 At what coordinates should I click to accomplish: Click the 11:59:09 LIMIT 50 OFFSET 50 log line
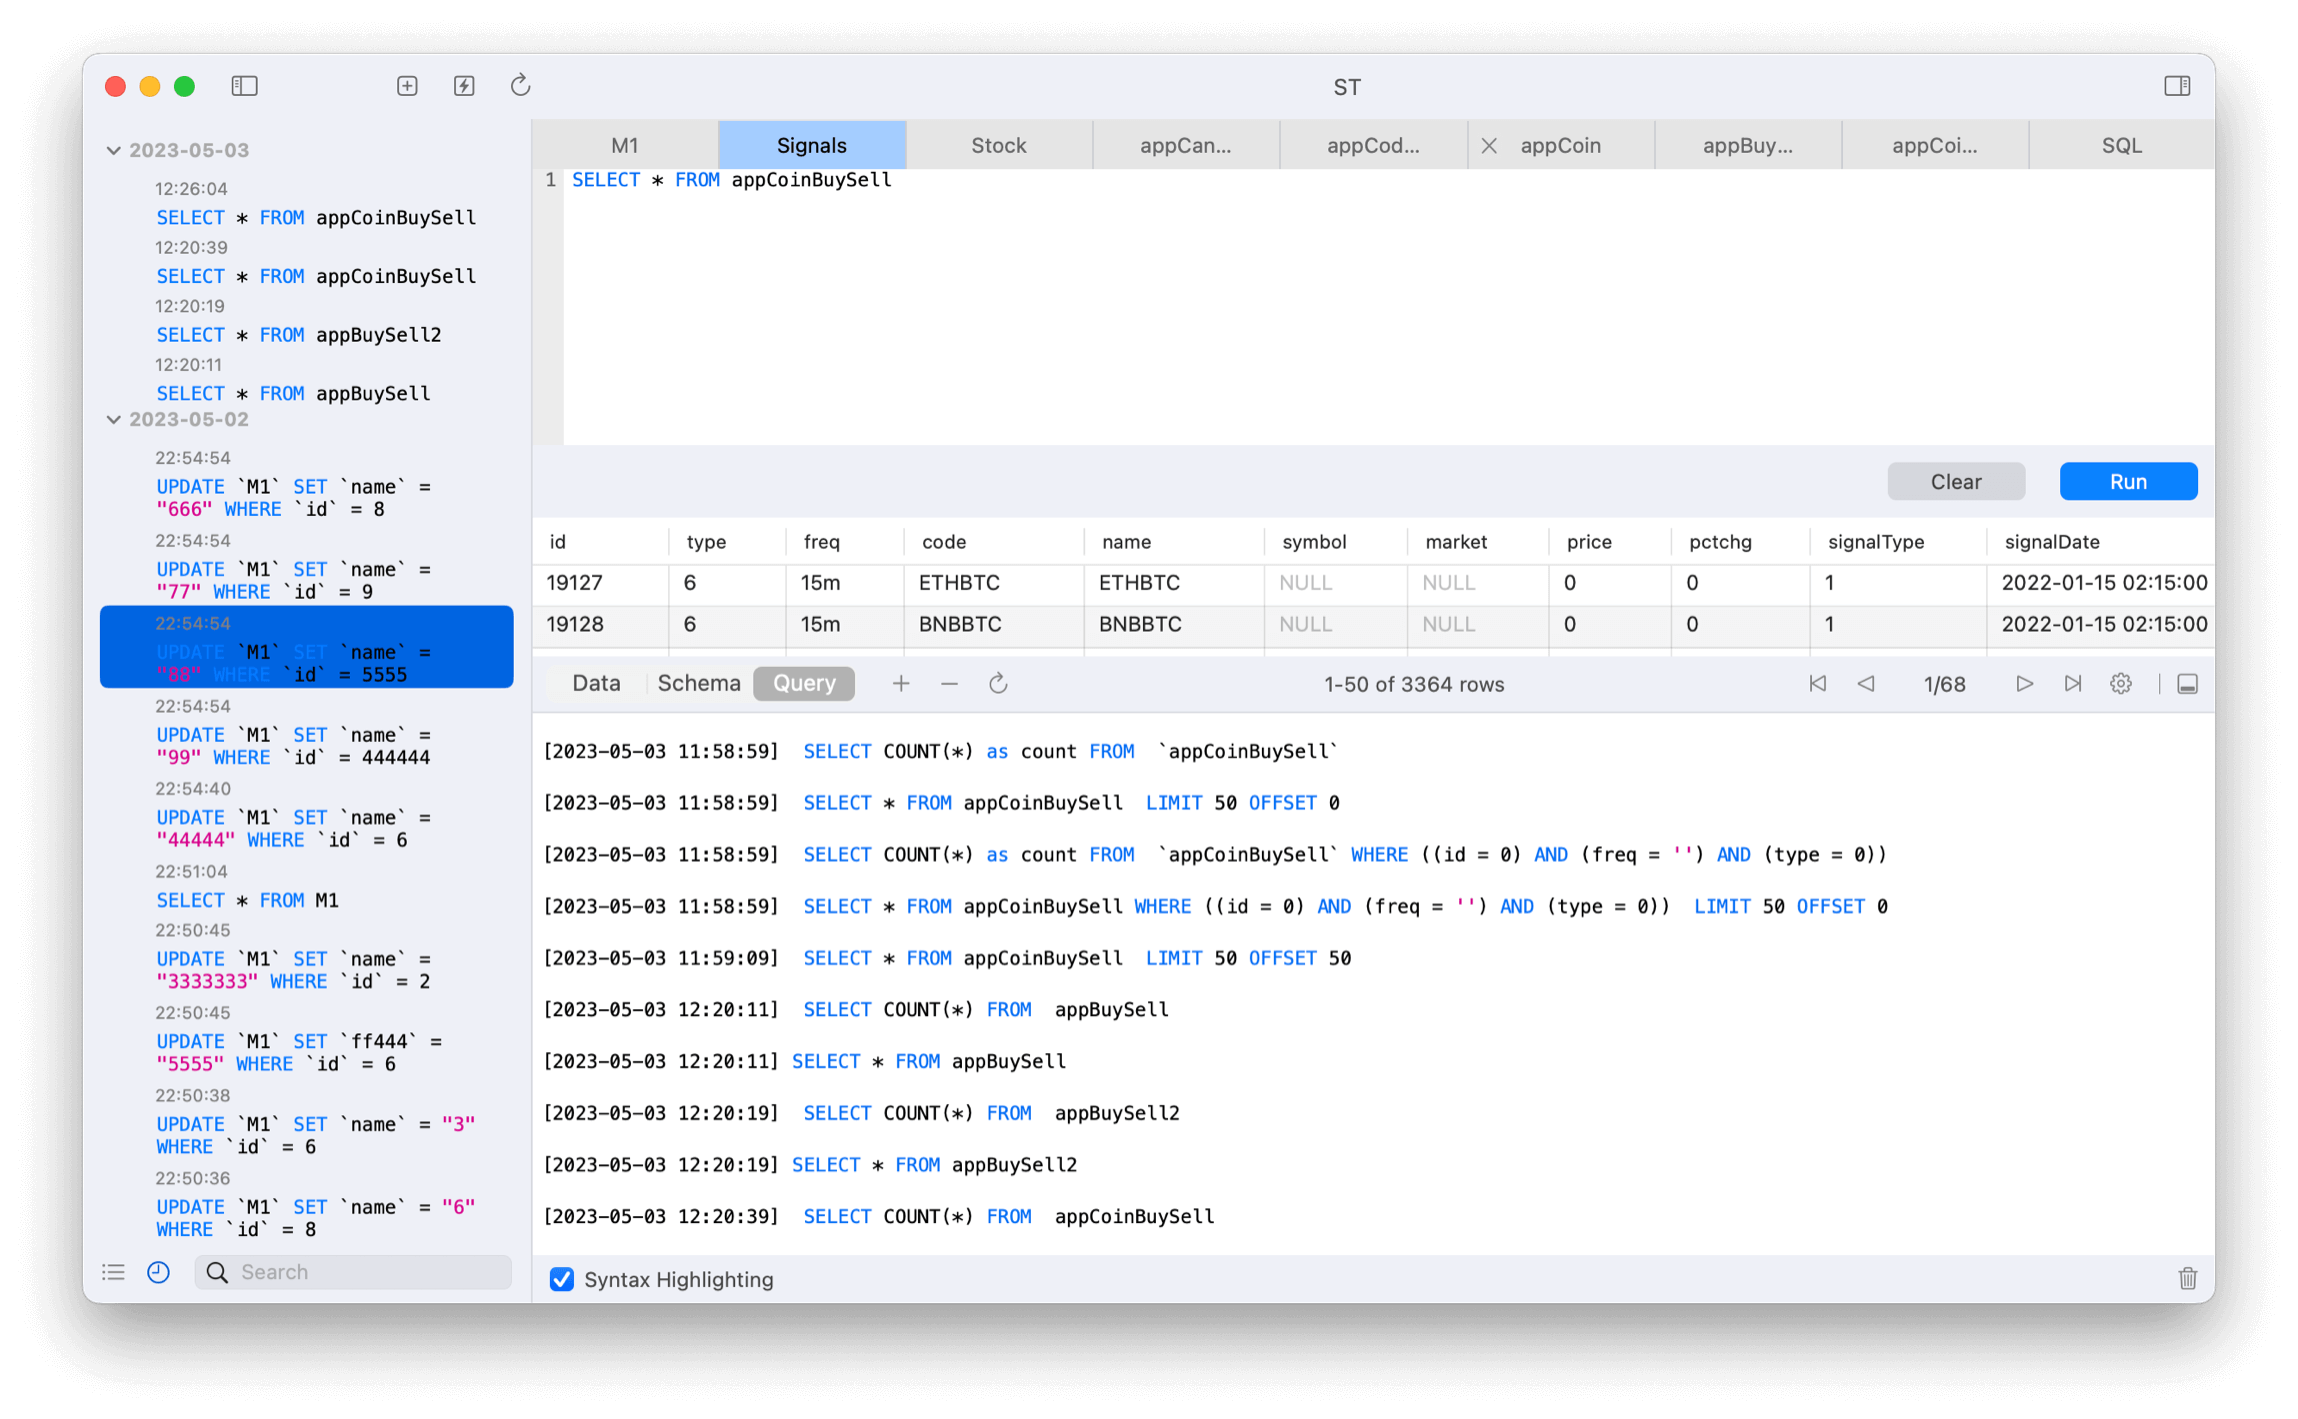pos(947,958)
